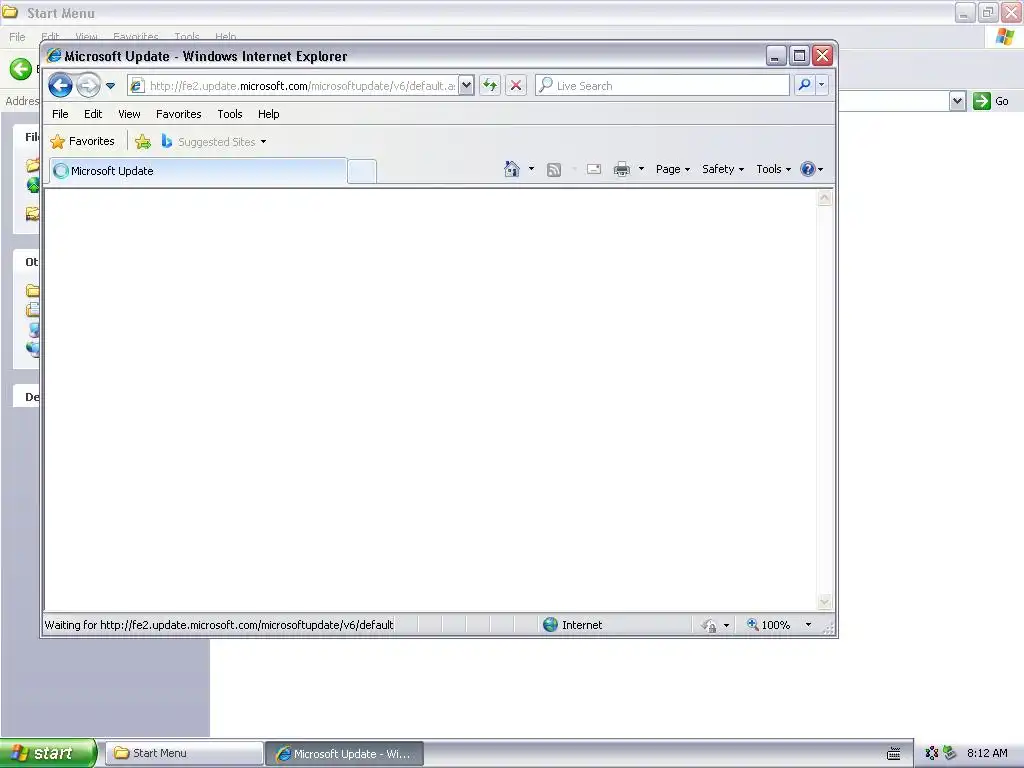Expand the Print options dropdown arrow
This screenshot has width=1024, height=768.
point(641,169)
